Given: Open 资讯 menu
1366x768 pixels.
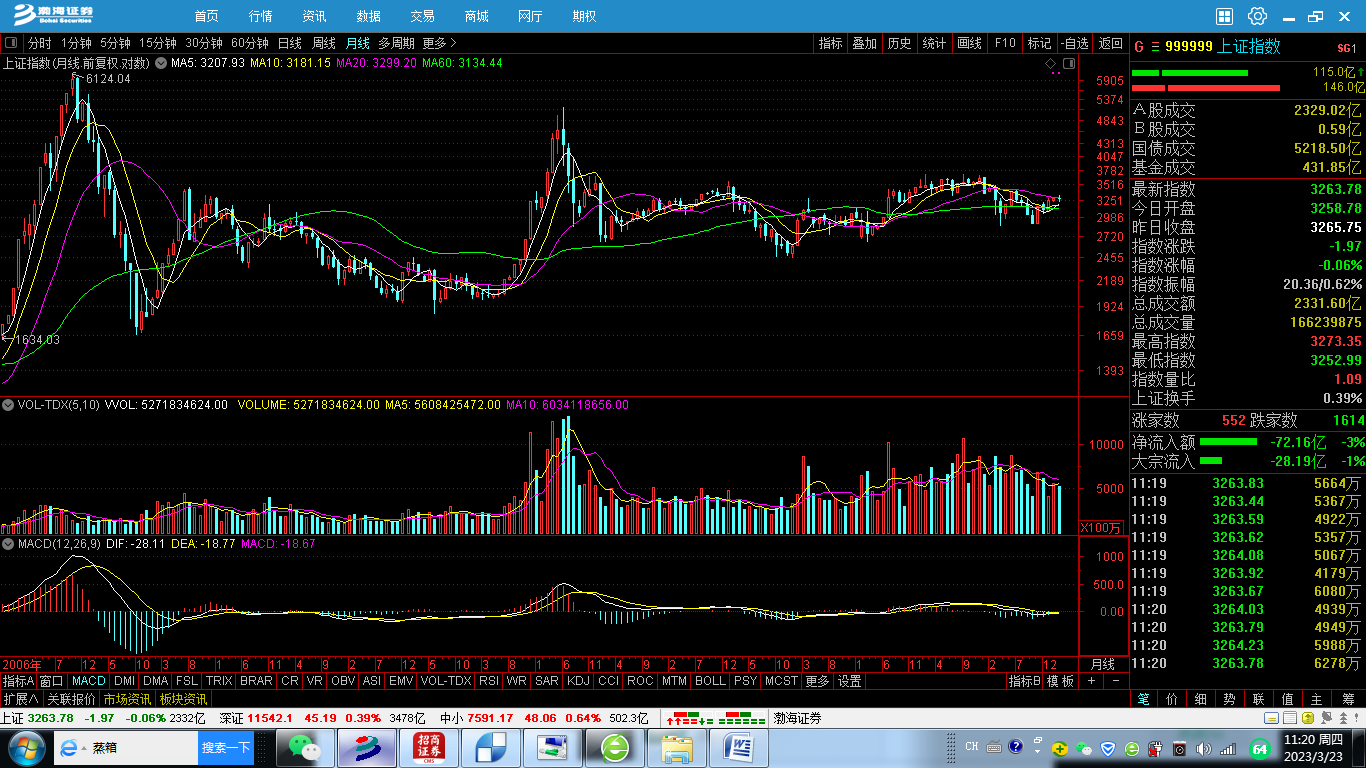Looking at the screenshot, I should click(314, 16).
